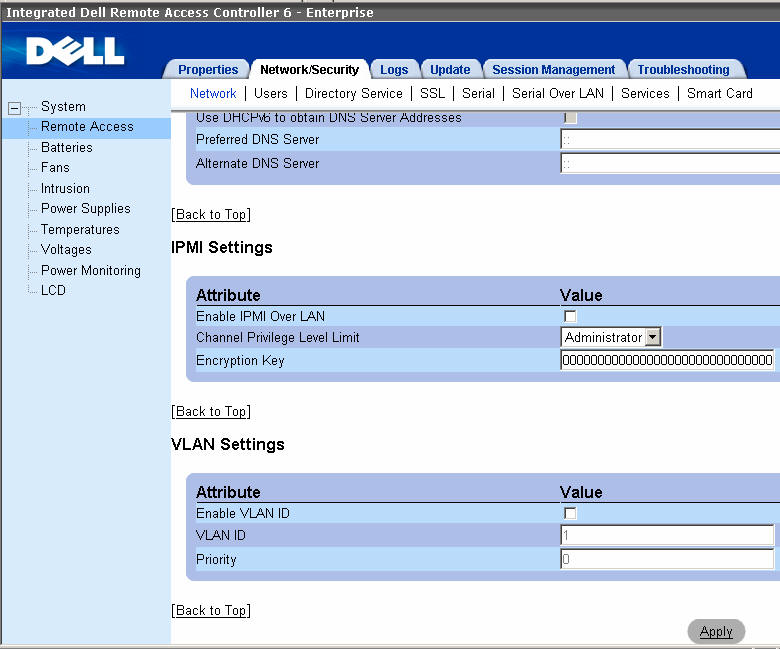Switch to the Properties tab

(x=208, y=70)
